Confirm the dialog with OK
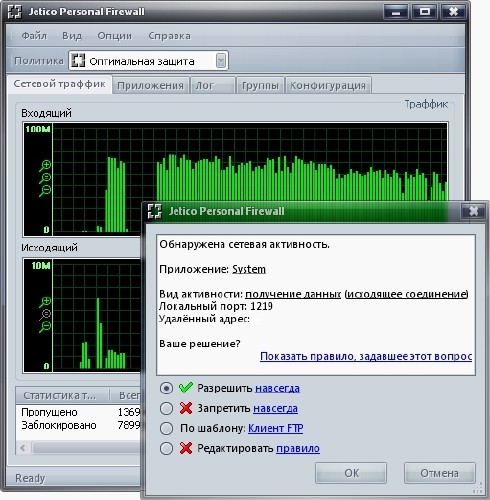 point(351,473)
